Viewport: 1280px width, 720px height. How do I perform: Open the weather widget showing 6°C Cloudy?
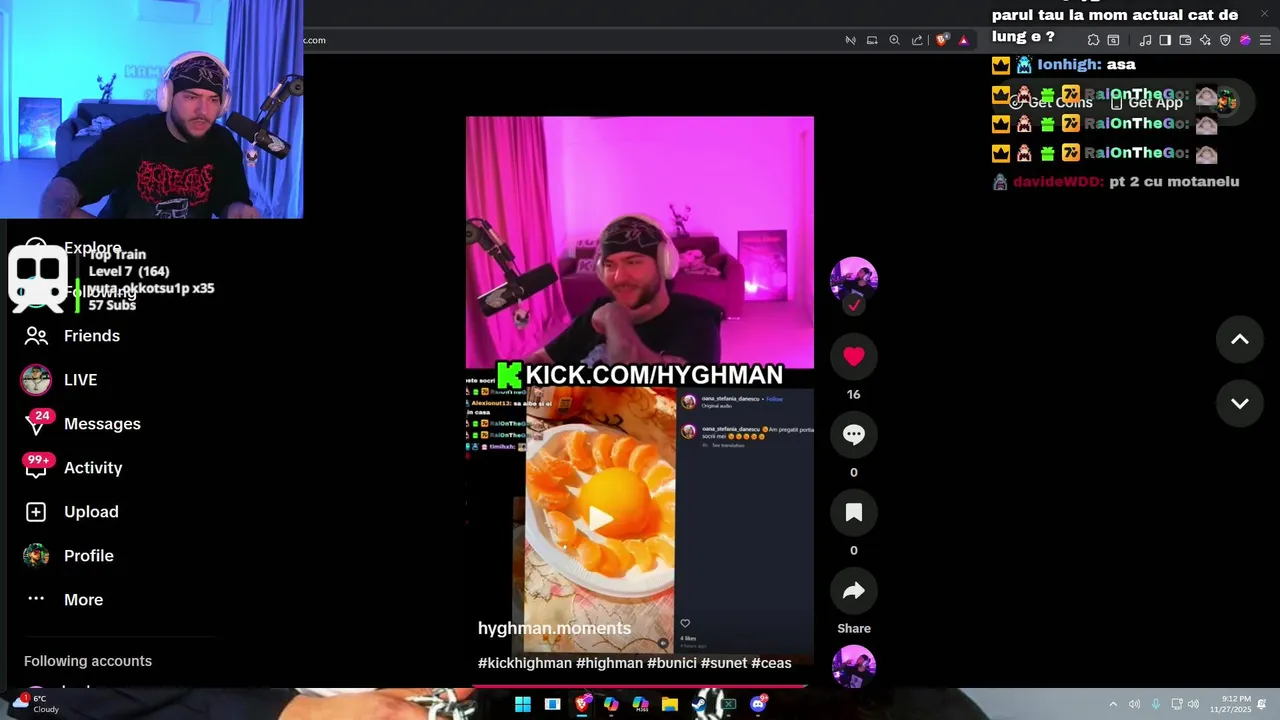(35, 704)
